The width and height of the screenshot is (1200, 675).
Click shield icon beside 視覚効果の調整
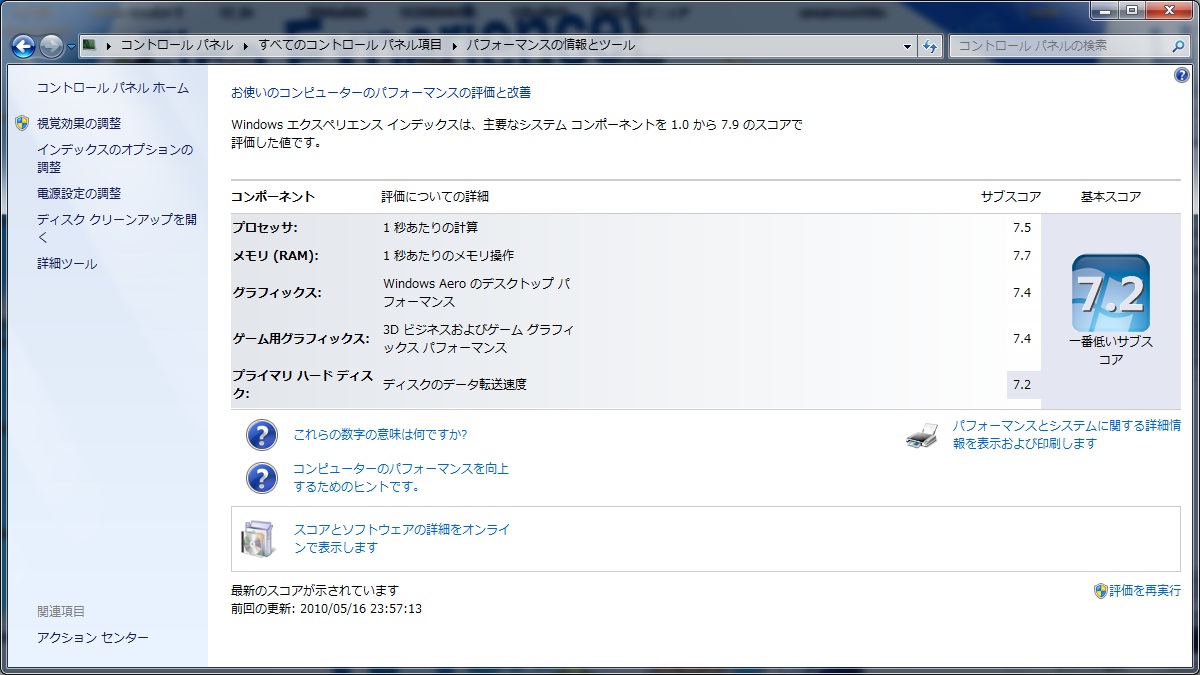click(x=22, y=123)
